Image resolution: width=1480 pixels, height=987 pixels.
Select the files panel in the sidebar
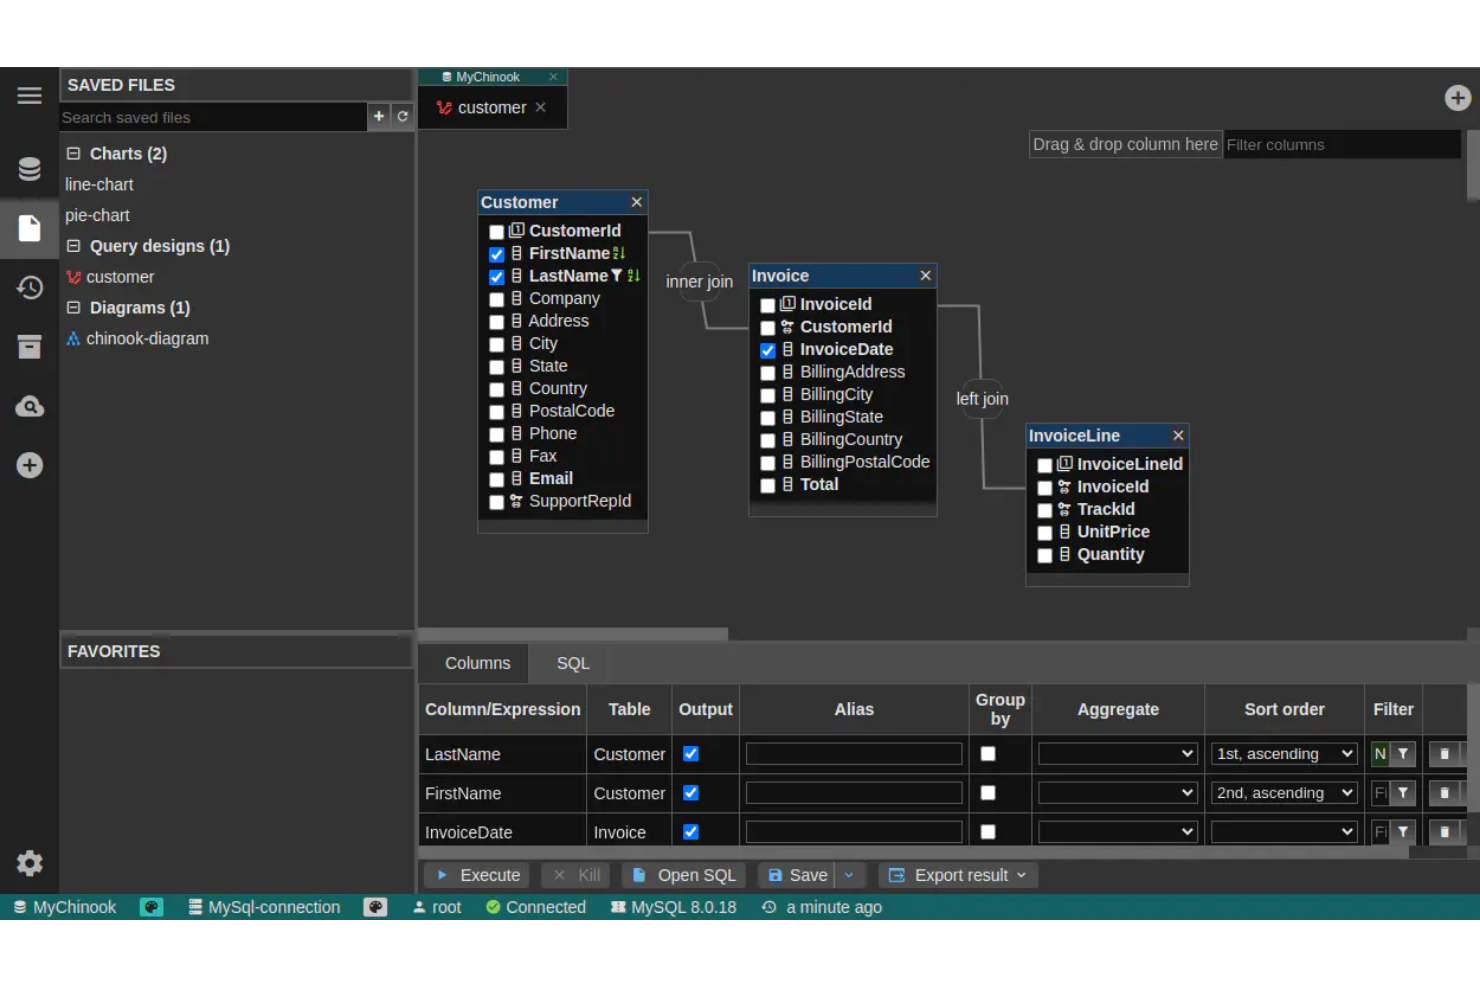tap(29, 228)
